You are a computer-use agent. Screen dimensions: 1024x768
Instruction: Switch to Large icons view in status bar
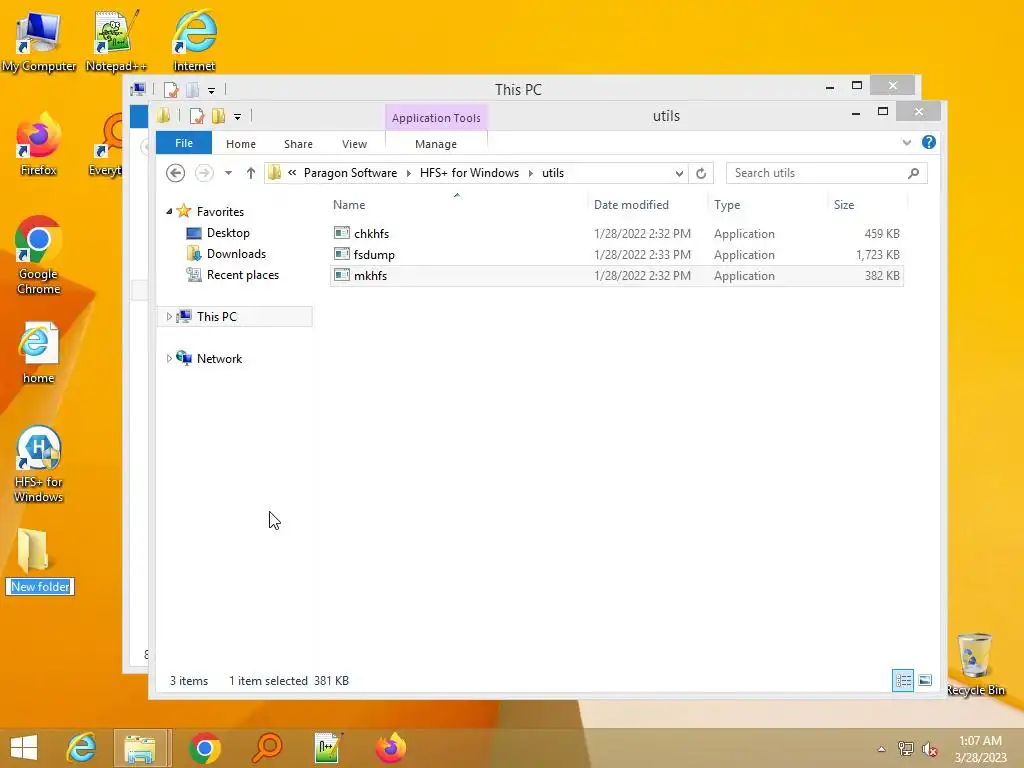pos(925,680)
